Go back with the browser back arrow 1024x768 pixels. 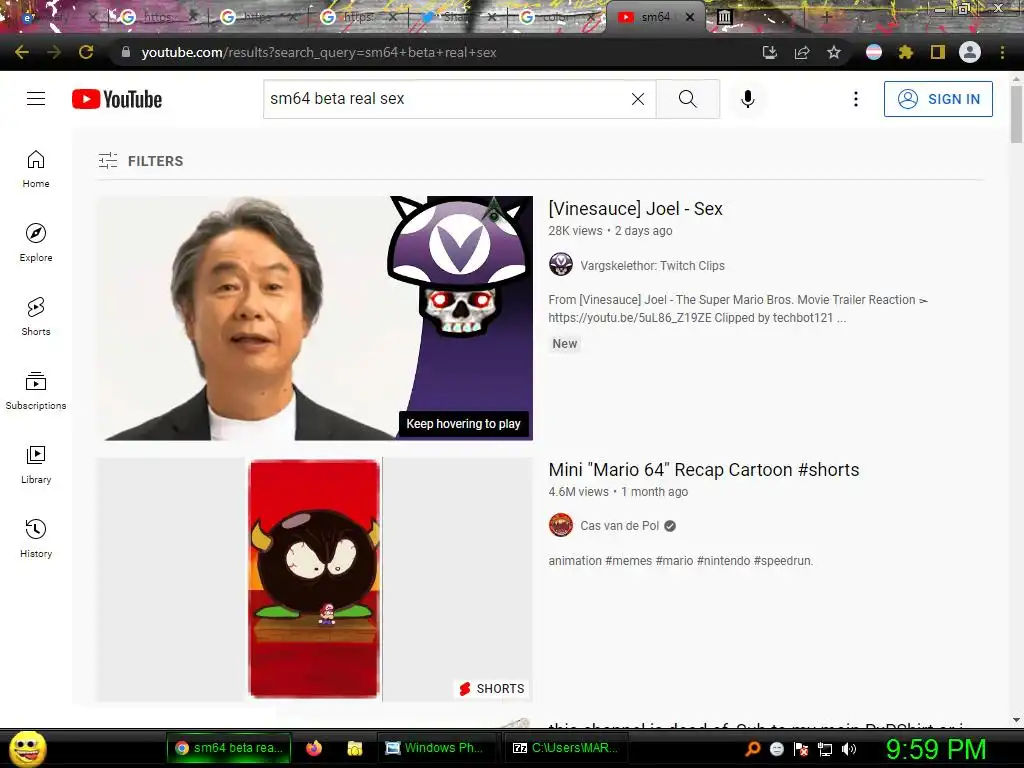point(22,52)
